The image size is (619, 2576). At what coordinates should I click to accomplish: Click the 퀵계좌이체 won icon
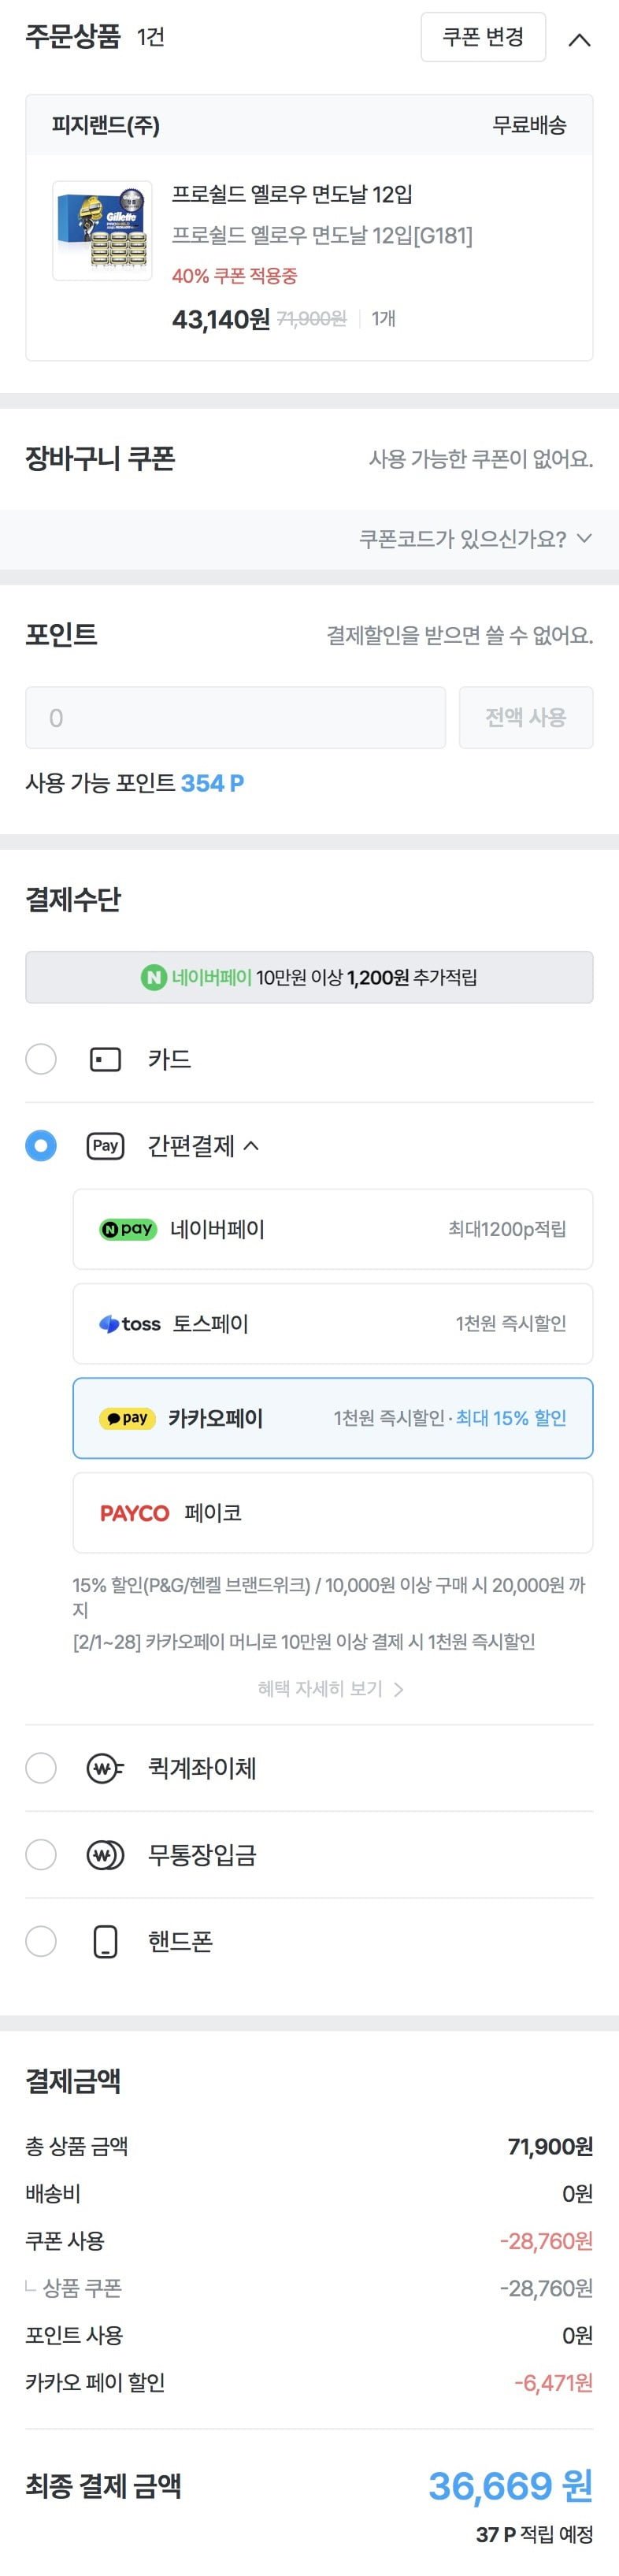[x=105, y=1768]
